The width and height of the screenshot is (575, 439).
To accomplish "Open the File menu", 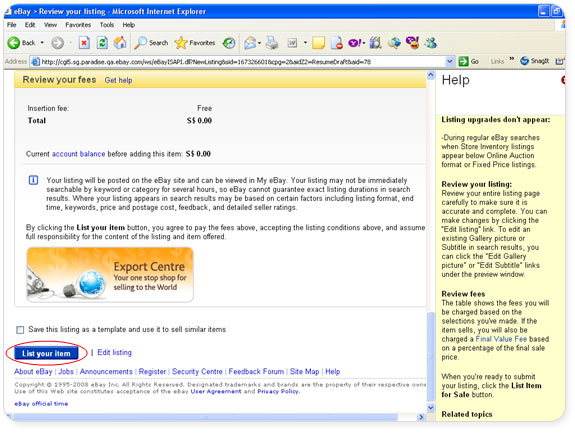I will pos(12,25).
